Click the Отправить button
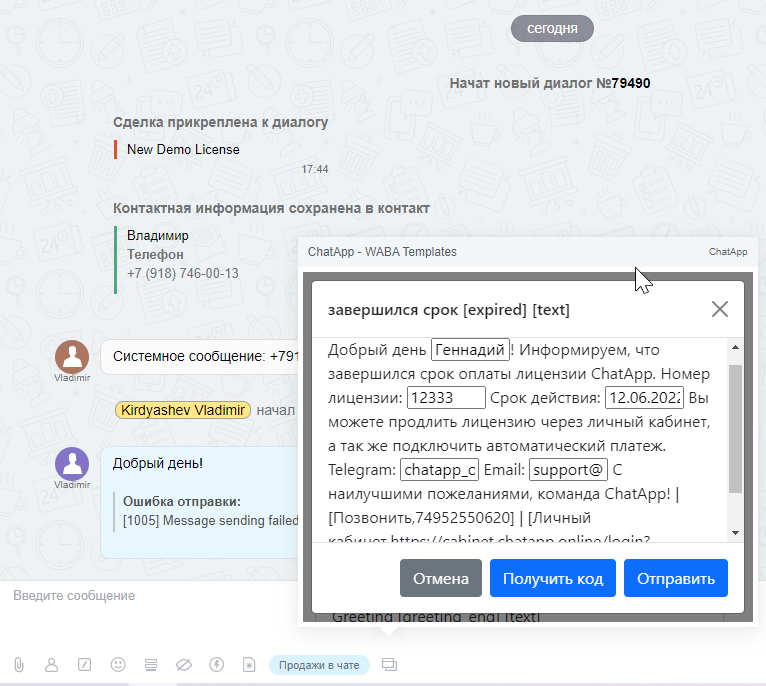Image resolution: width=766 pixels, height=686 pixels. (676, 578)
